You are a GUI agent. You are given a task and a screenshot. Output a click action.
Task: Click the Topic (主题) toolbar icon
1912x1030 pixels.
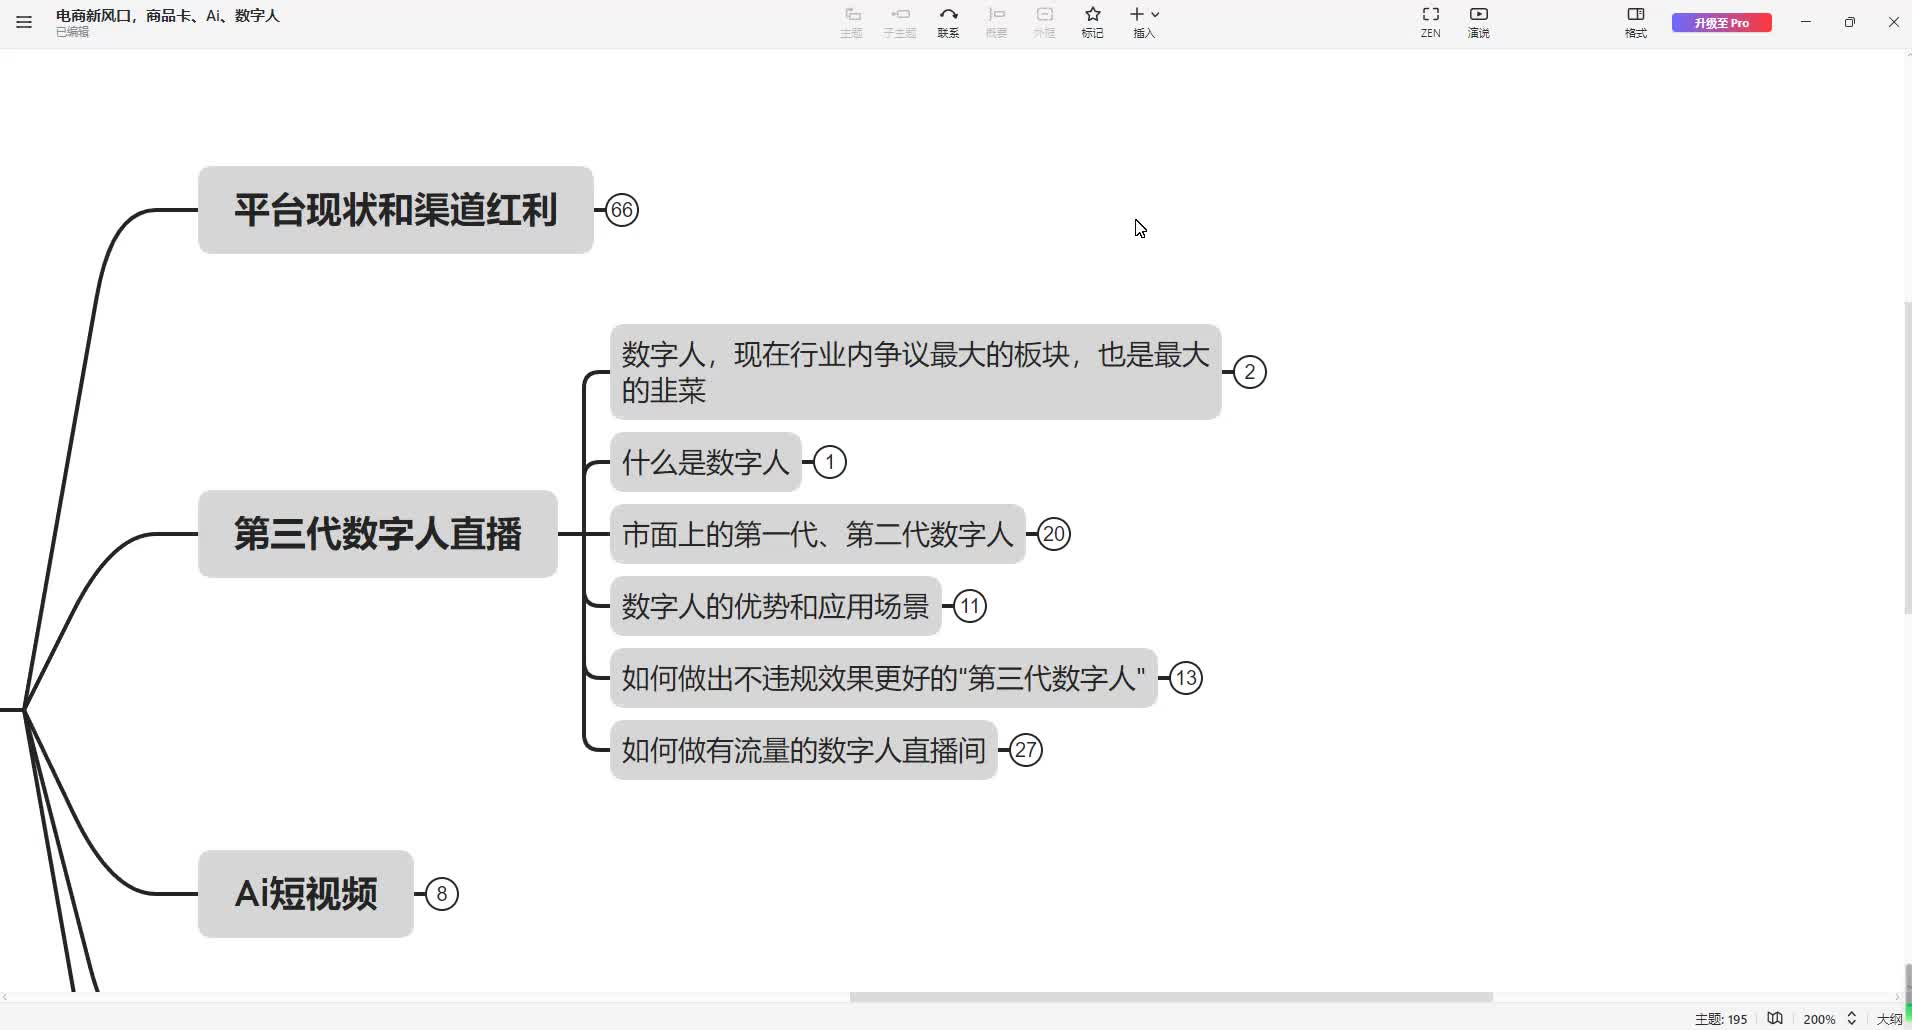[851, 22]
